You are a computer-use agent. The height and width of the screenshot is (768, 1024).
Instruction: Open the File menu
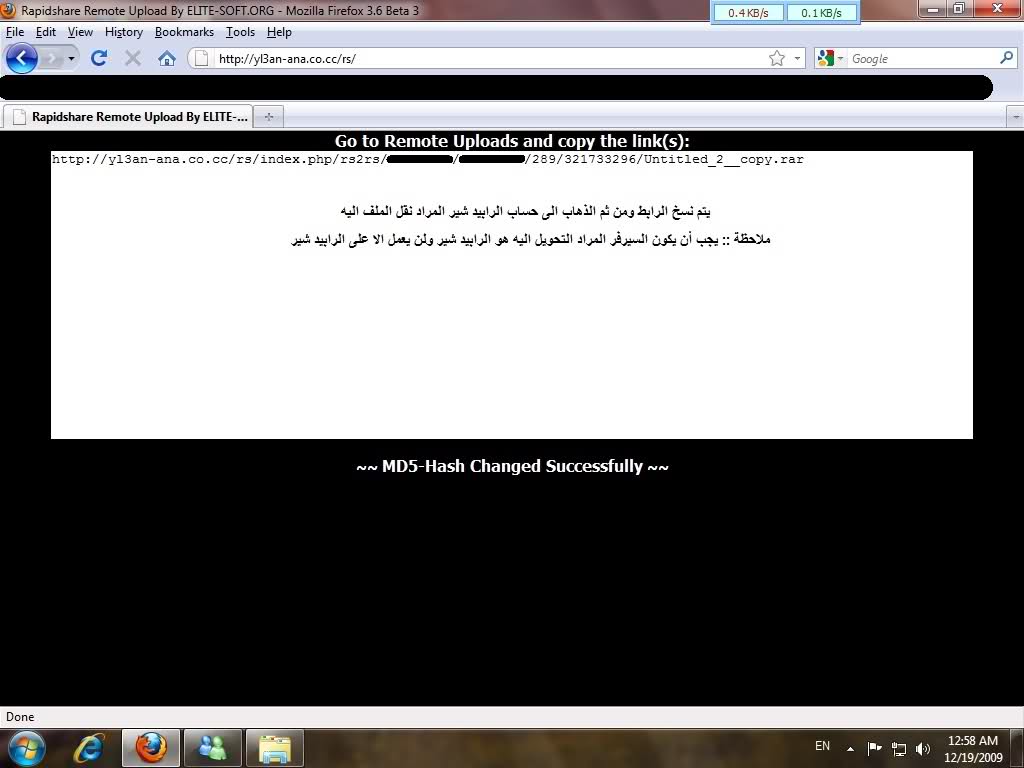pos(14,32)
